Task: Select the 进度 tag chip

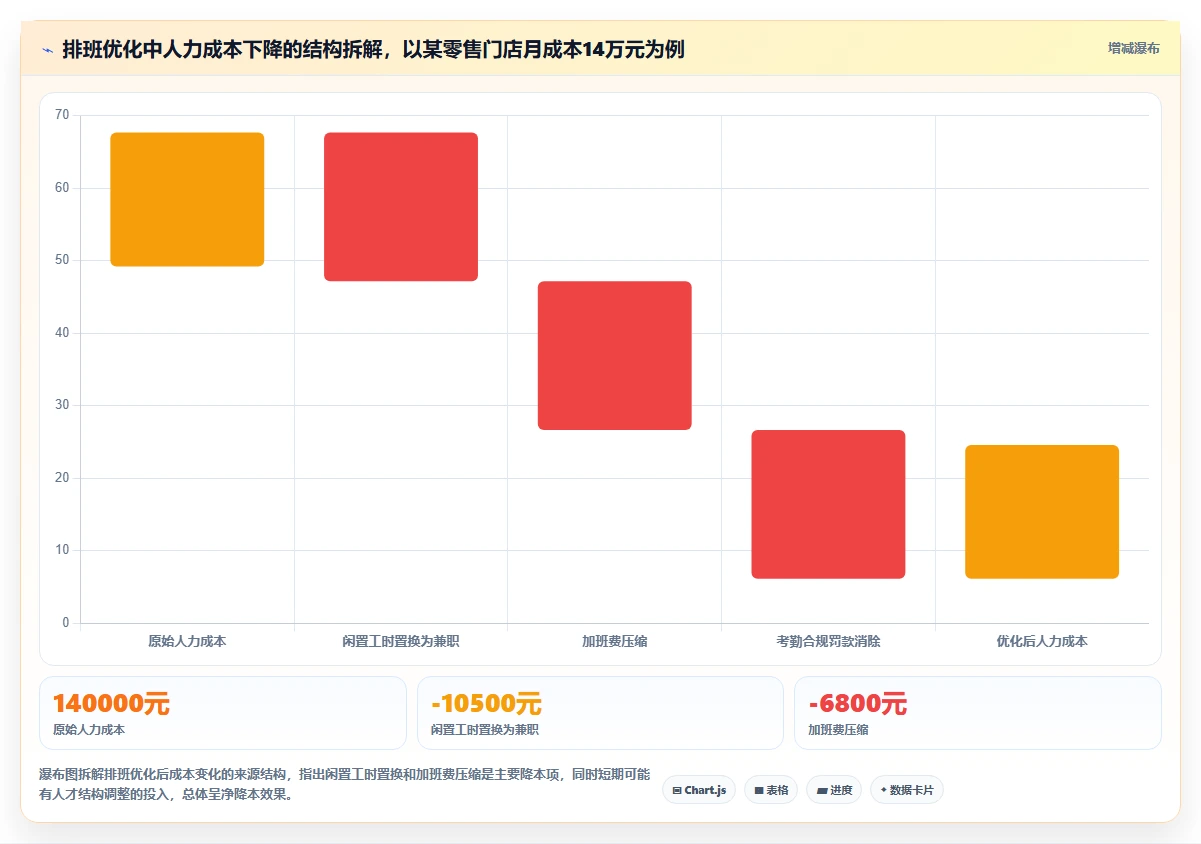Action: 834,790
